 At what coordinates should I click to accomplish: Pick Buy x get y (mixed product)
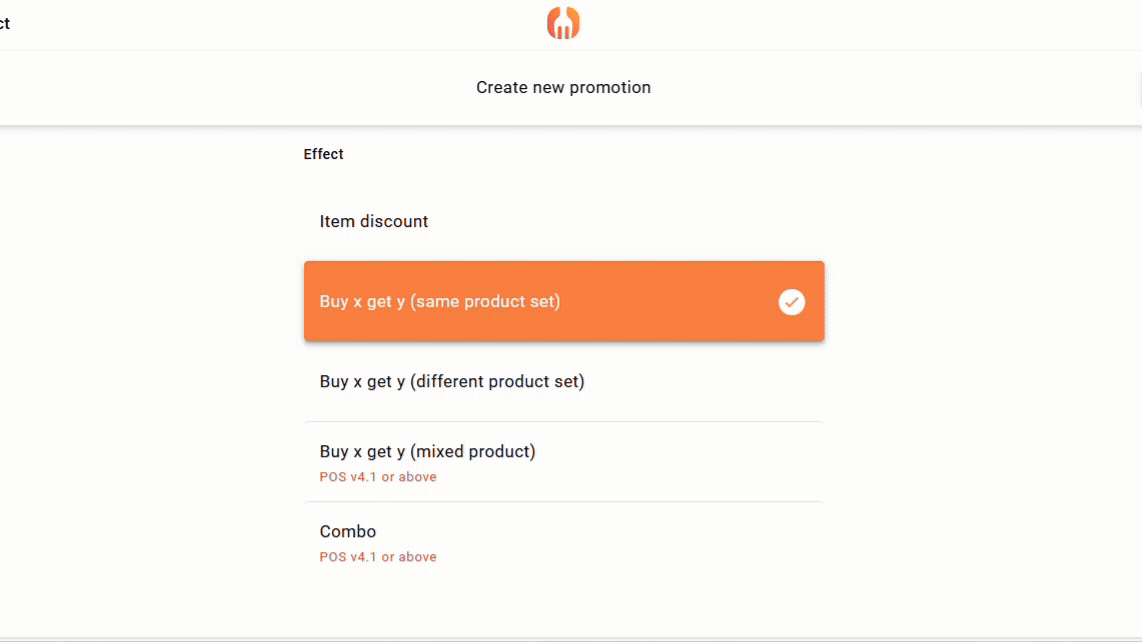[427, 451]
